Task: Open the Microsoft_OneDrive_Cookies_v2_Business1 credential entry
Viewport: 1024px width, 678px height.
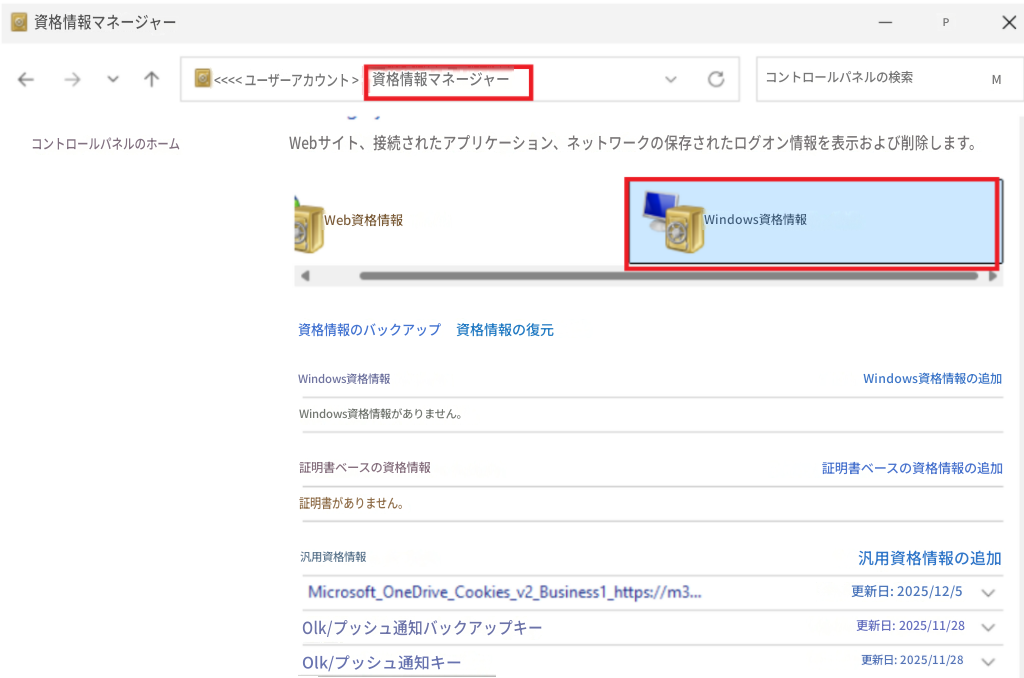Action: click(505, 592)
